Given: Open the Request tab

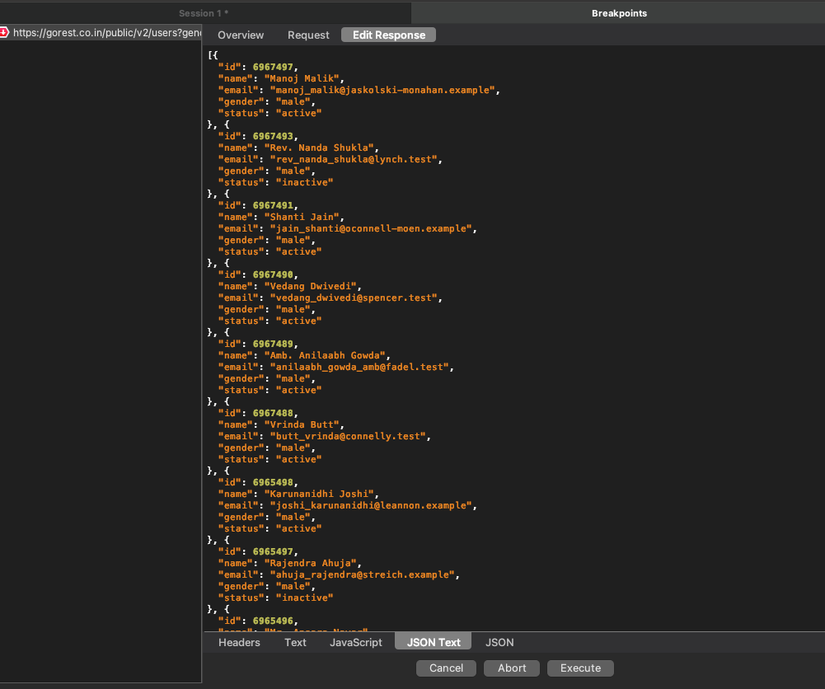Looking at the screenshot, I should coord(308,34).
